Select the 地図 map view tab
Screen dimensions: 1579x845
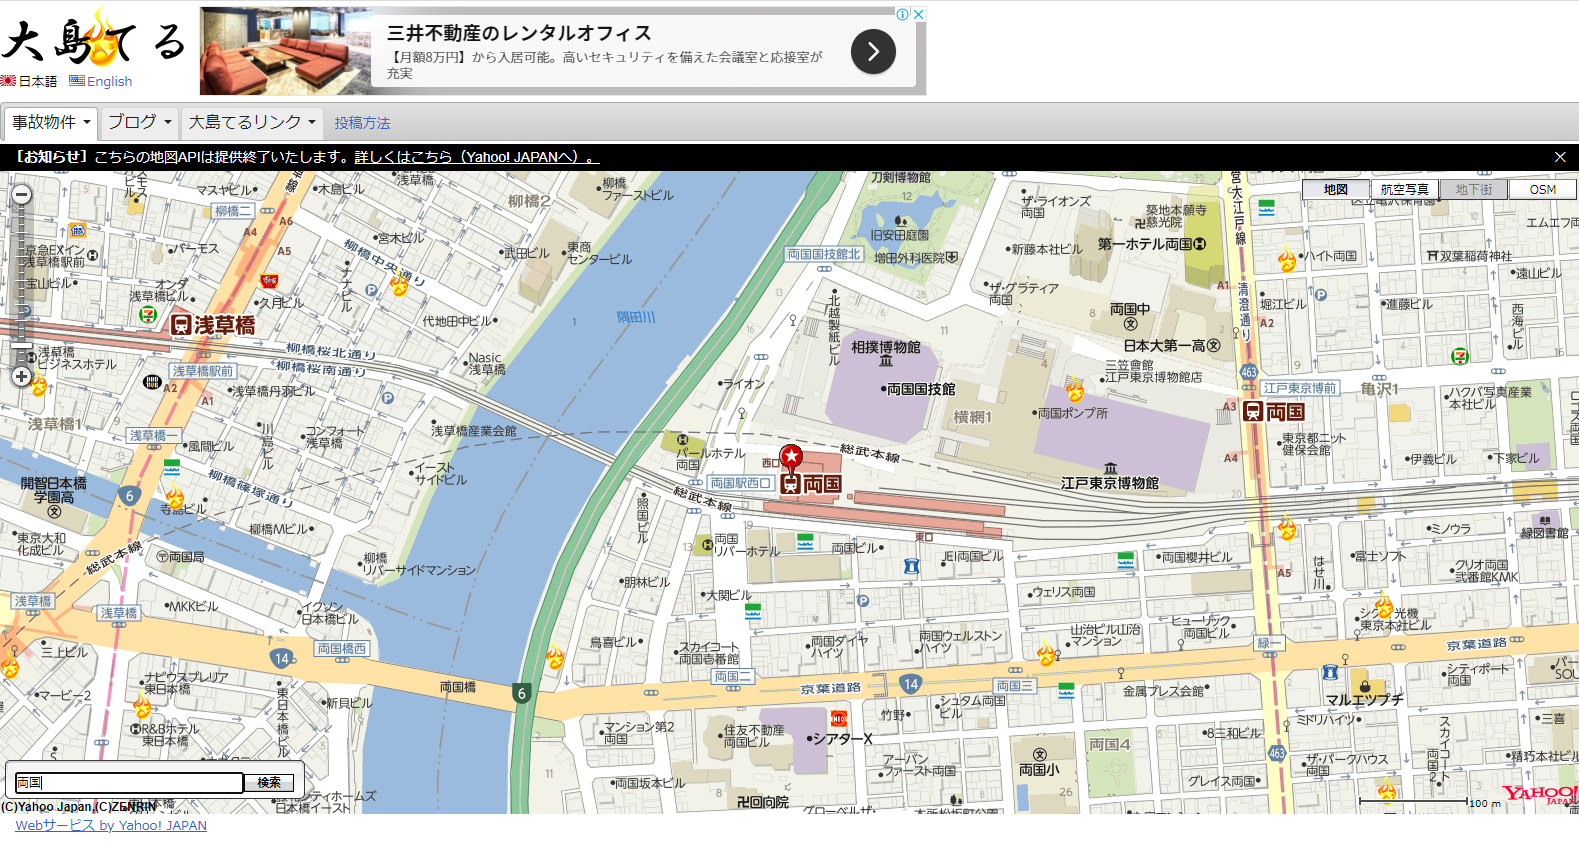point(1335,189)
